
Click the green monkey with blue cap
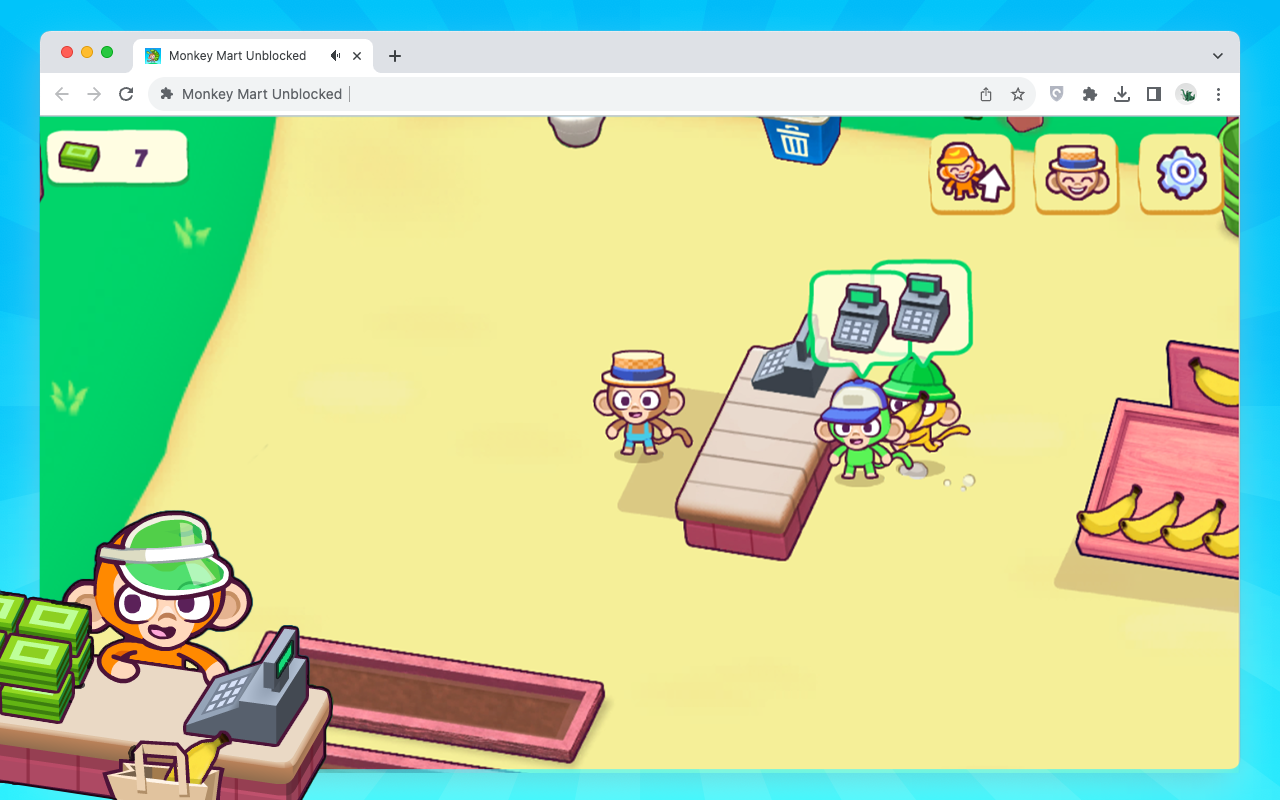[858, 430]
